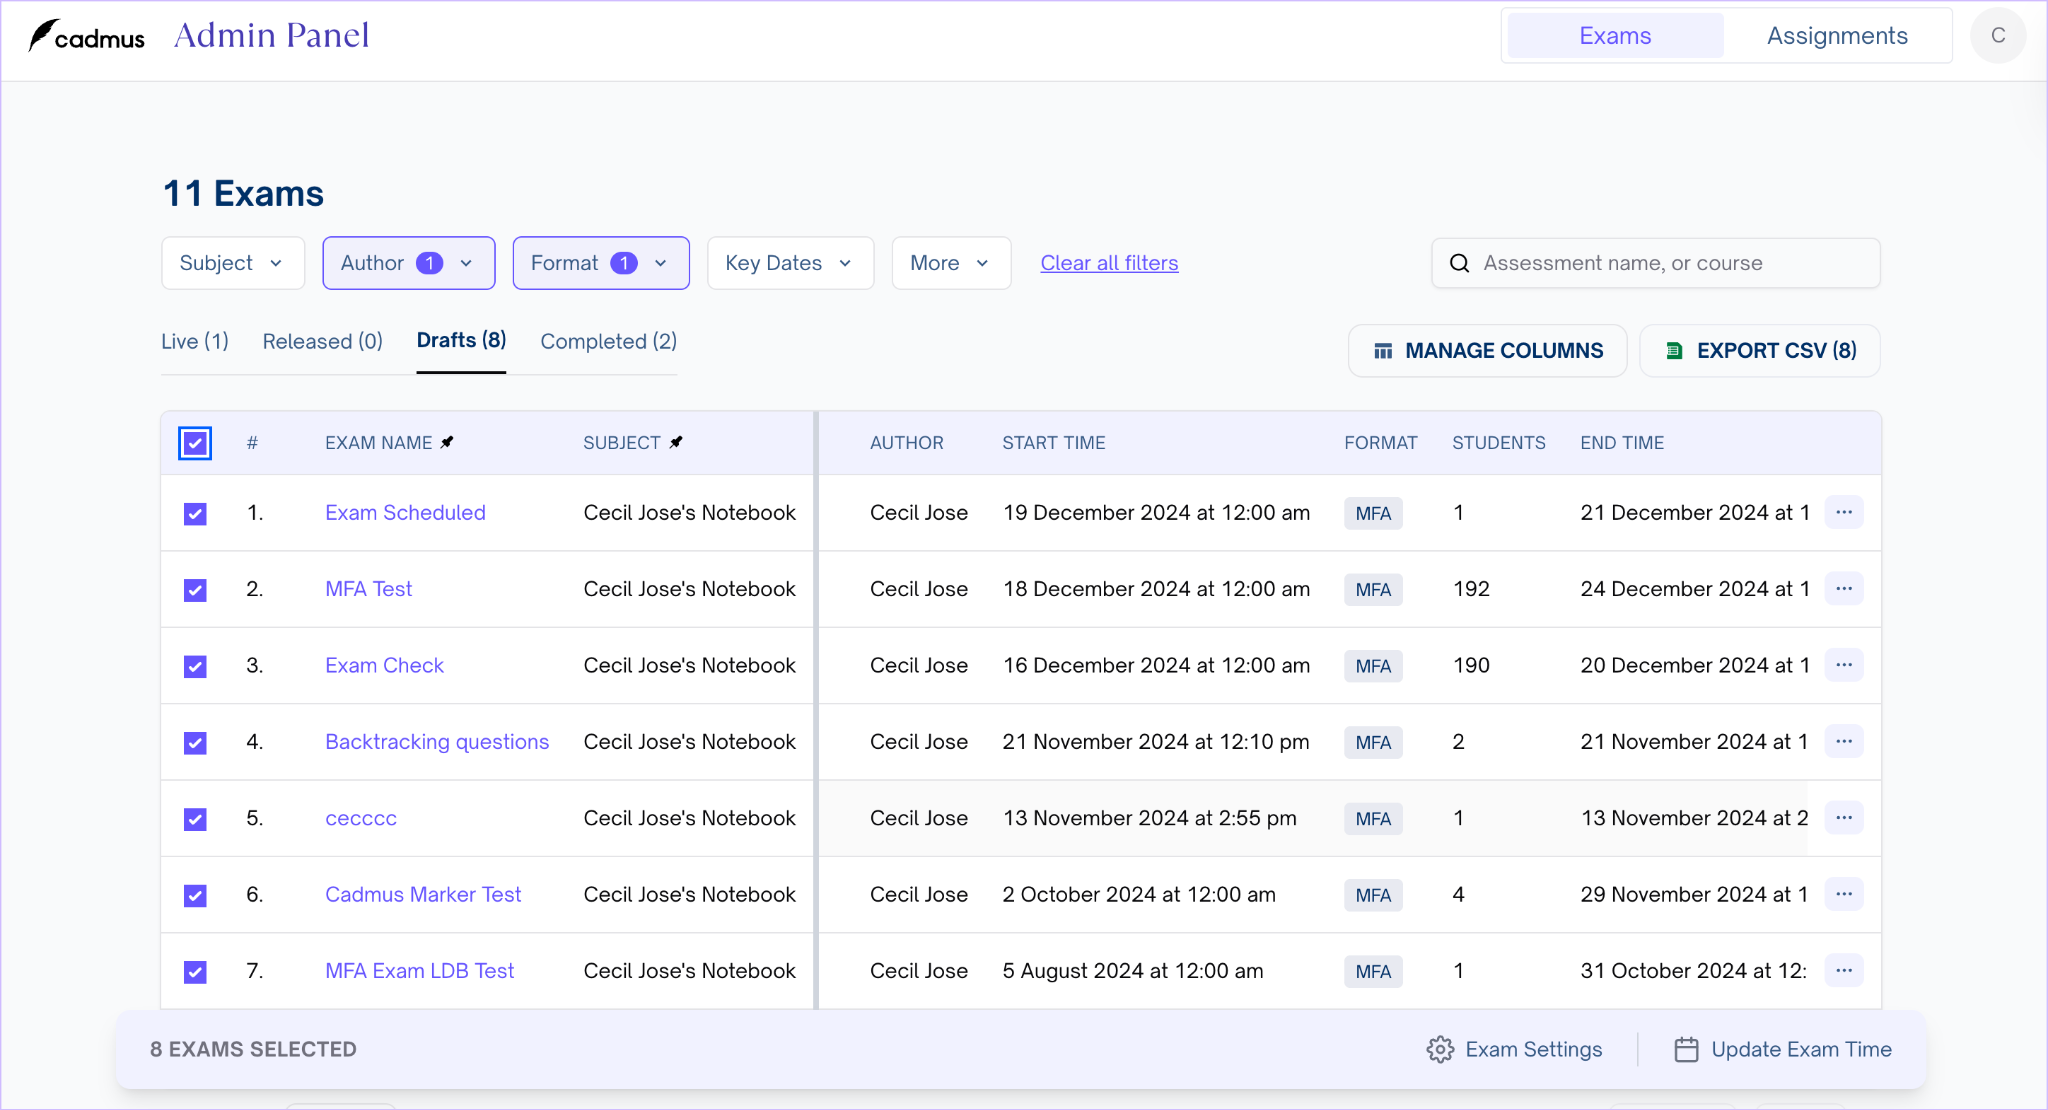Open more options for Exam Scheduled row
The image size is (2048, 1110).
point(1844,513)
